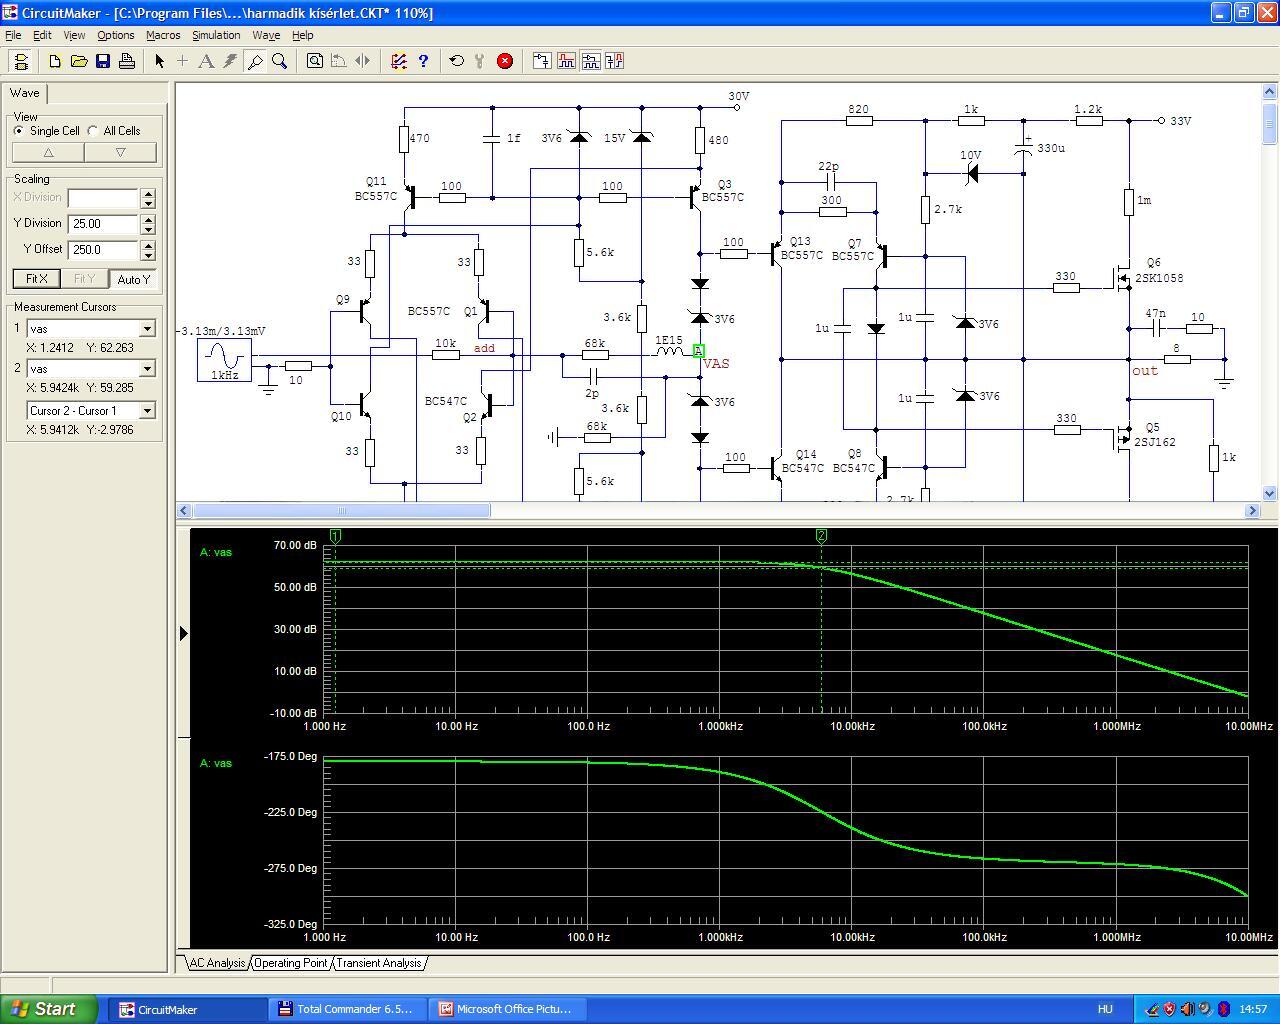Select the AC Analysis tab
Image resolution: width=1280 pixels, height=1024 pixels.
coord(217,963)
